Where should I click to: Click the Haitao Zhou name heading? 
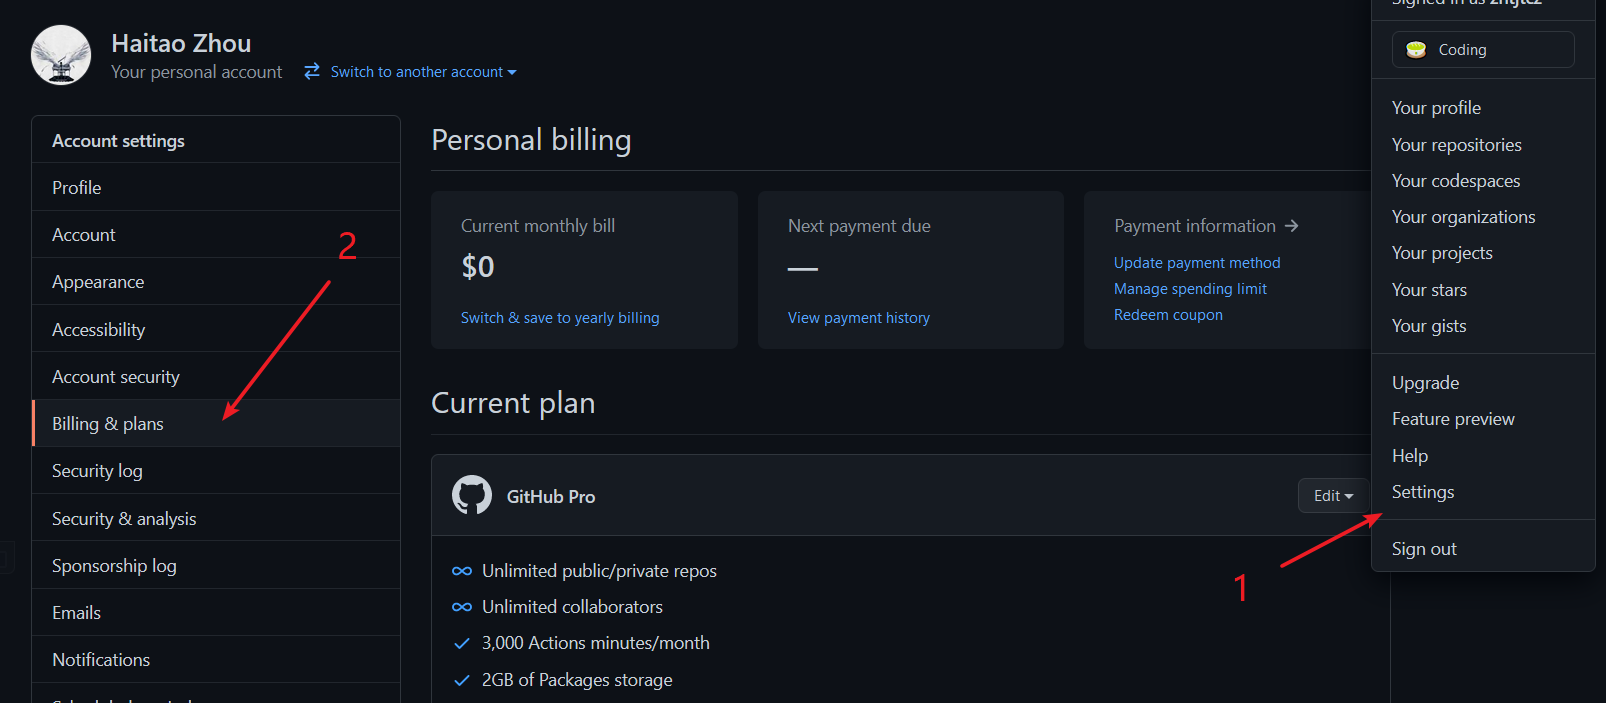[x=181, y=43]
